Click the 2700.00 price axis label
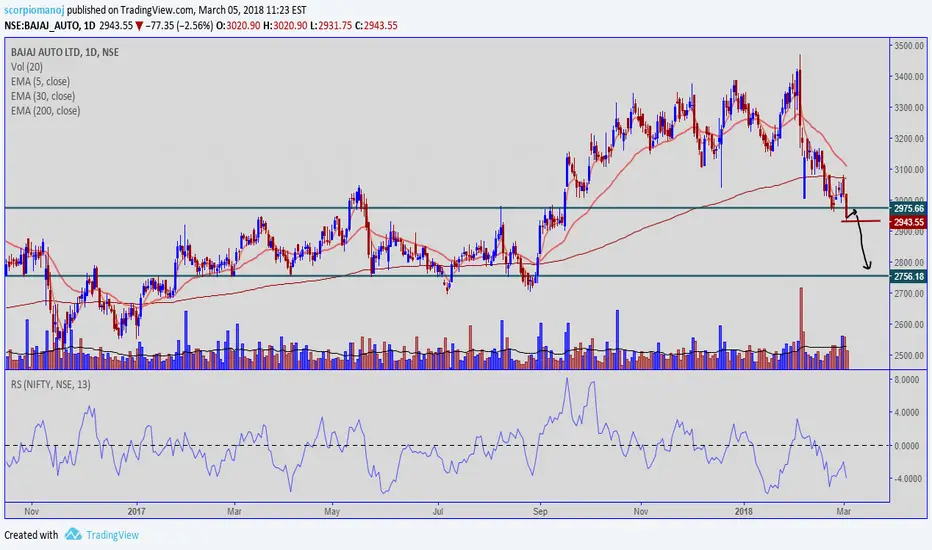Viewport: 932px width, 550px height. pos(909,294)
